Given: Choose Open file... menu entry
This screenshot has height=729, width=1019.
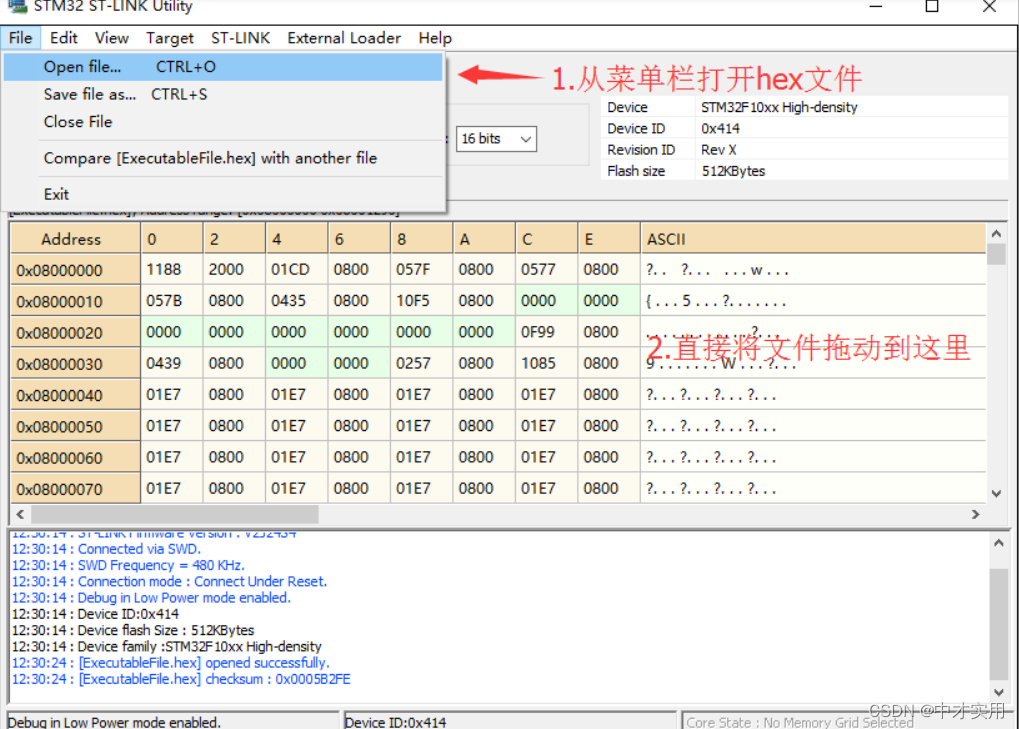Looking at the screenshot, I should point(223,67).
